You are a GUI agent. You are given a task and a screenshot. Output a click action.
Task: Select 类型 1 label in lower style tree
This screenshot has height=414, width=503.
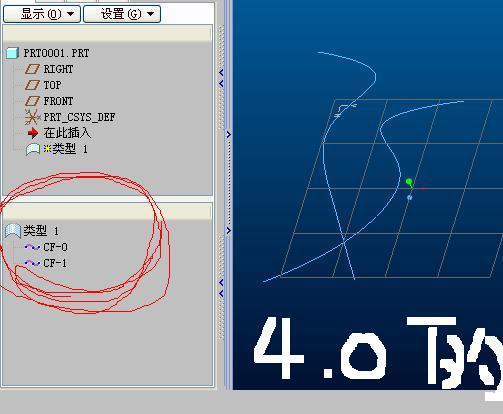[x=41, y=230]
